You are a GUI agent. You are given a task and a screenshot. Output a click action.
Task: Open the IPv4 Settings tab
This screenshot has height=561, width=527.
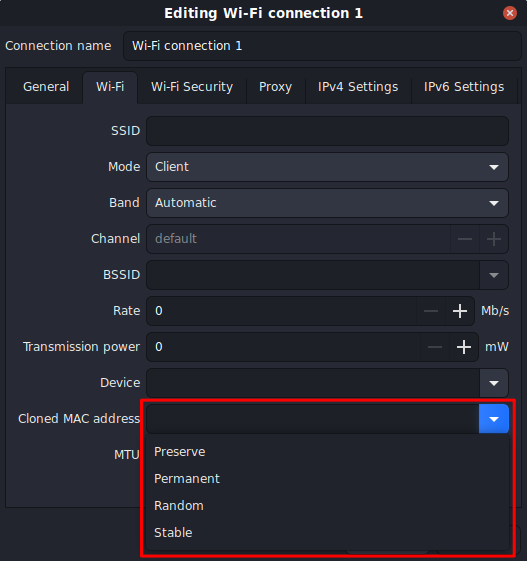(358, 87)
